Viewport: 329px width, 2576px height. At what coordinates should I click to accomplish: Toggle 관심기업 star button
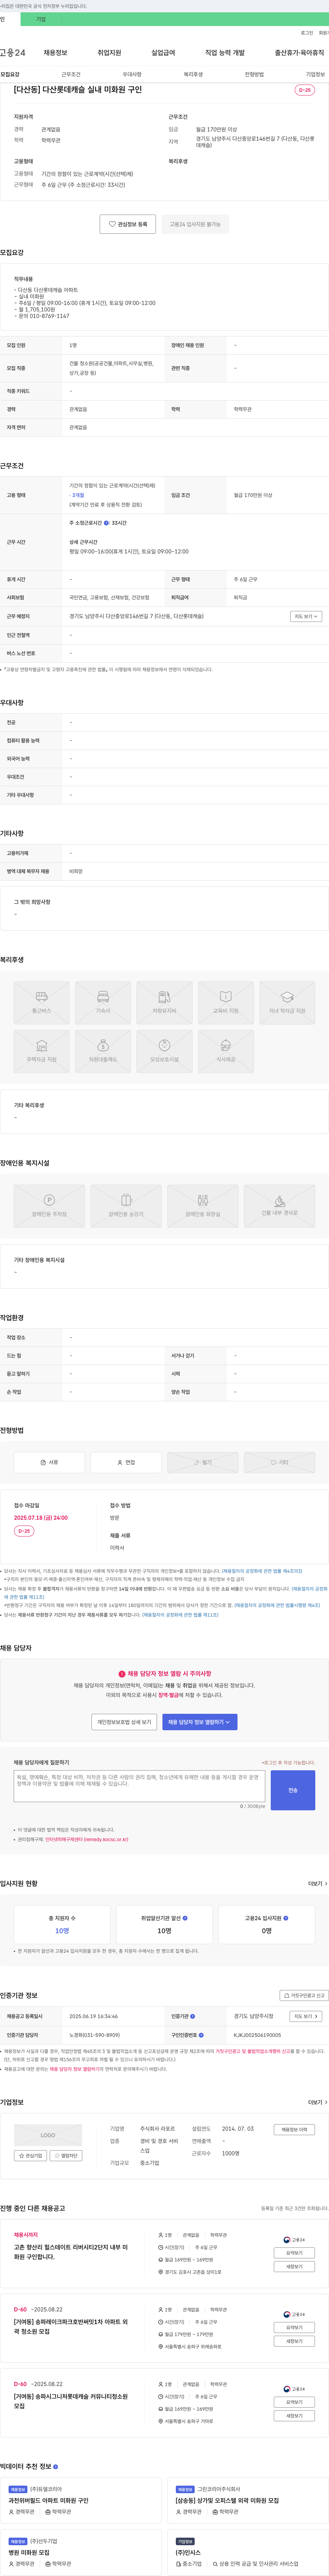[x=31, y=2156]
